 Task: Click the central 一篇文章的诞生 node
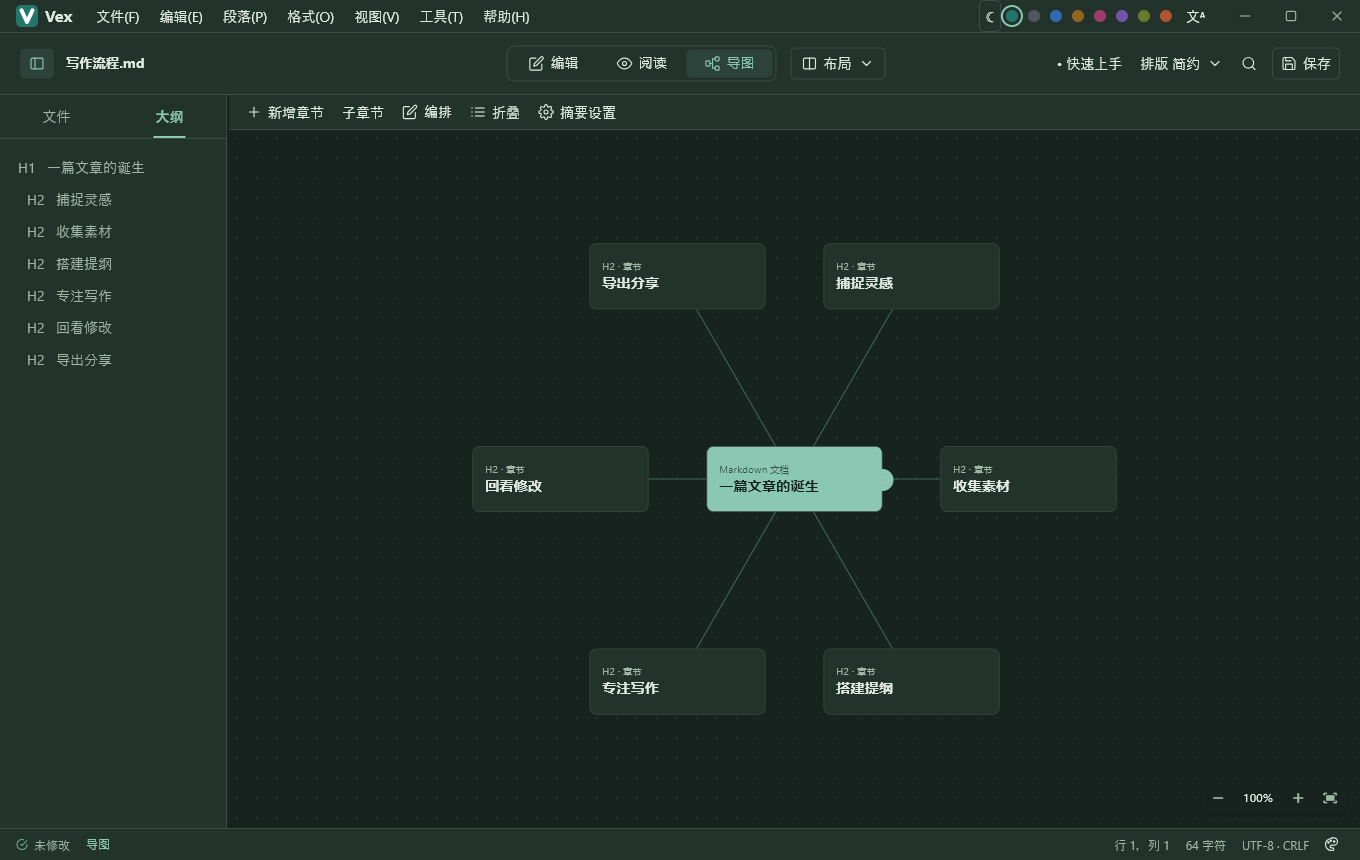(x=794, y=479)
